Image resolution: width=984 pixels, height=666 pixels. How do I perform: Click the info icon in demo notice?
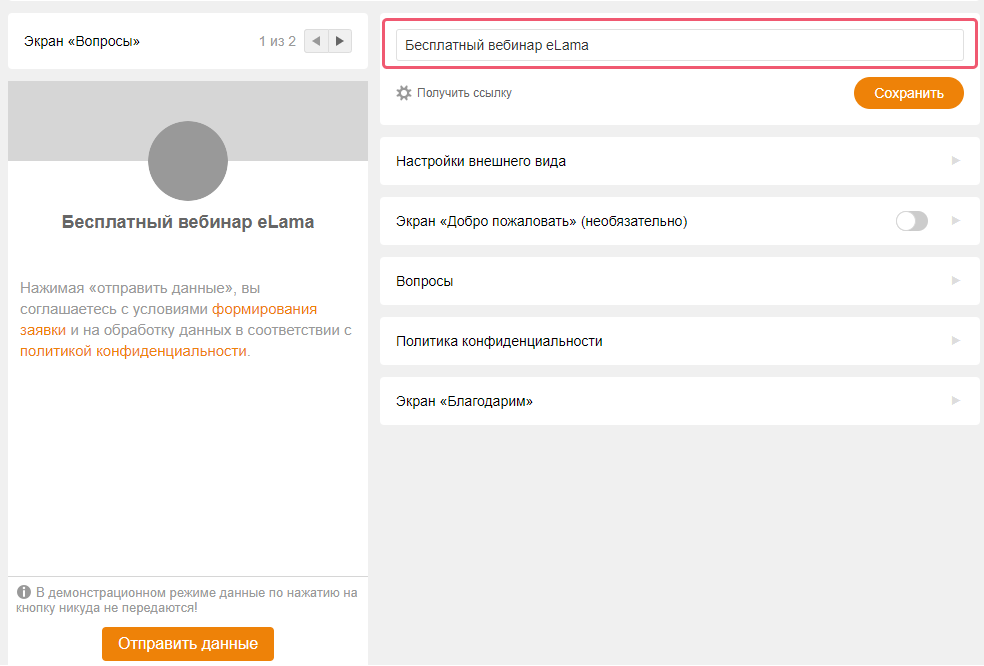[24, 593]
